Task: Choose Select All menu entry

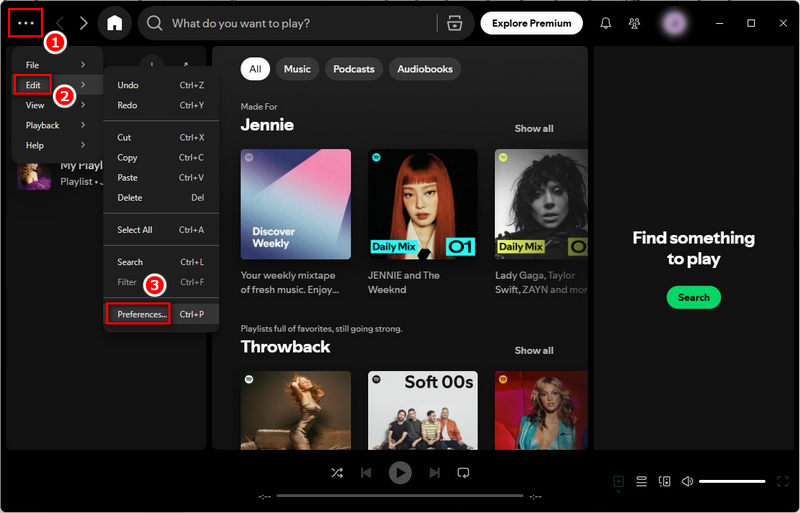Action: (x=161, y=230)
